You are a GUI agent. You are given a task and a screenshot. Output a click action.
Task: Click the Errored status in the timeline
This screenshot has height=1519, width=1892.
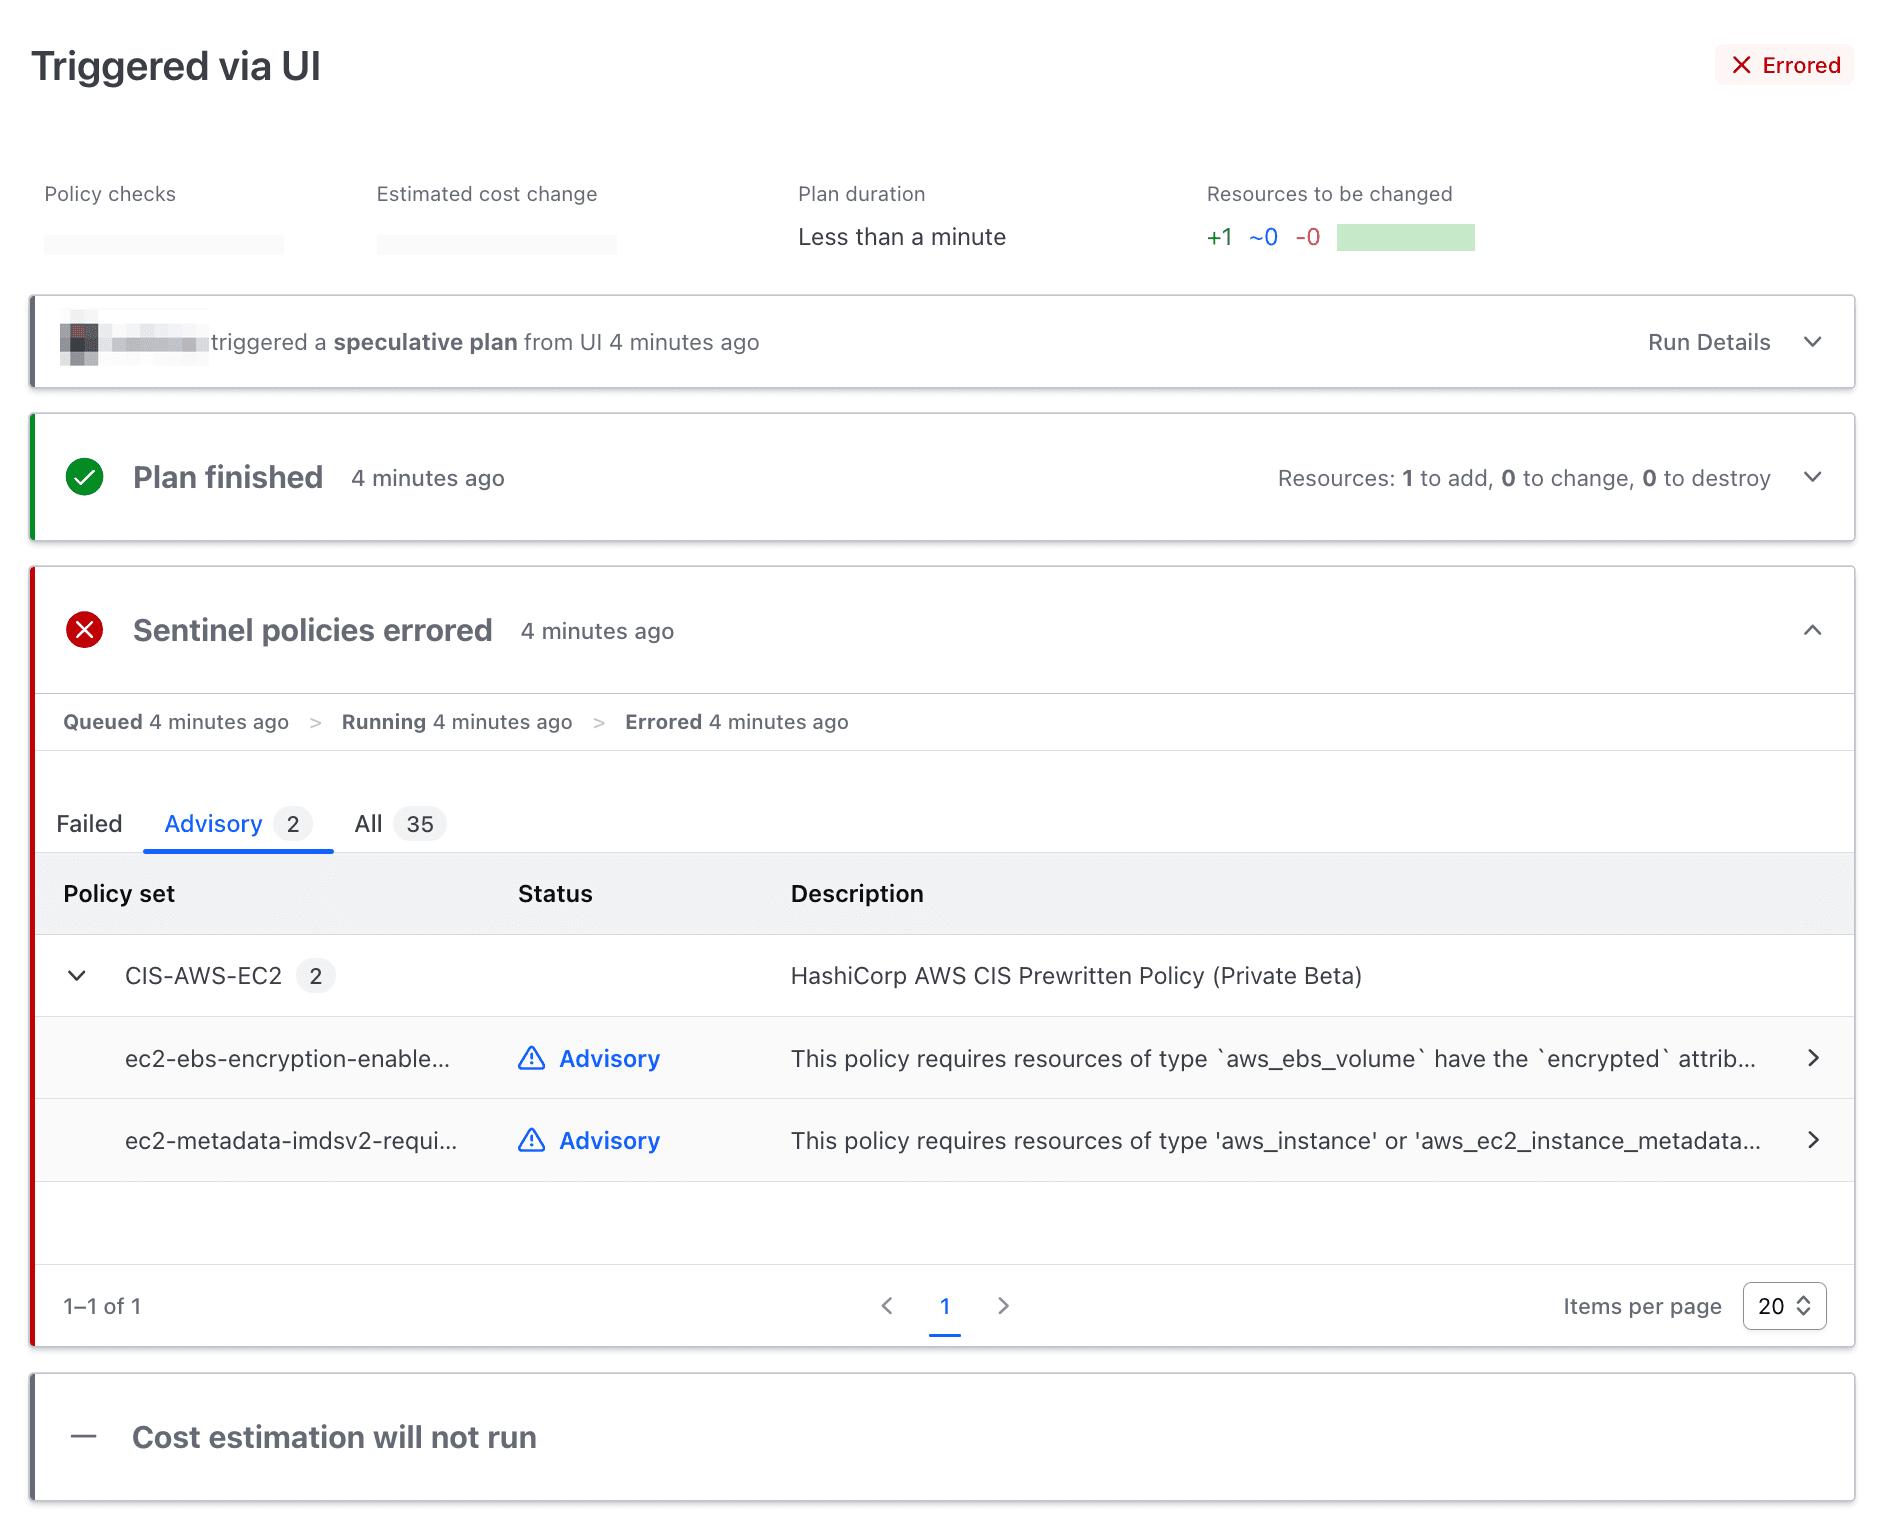tap(663, 721)
